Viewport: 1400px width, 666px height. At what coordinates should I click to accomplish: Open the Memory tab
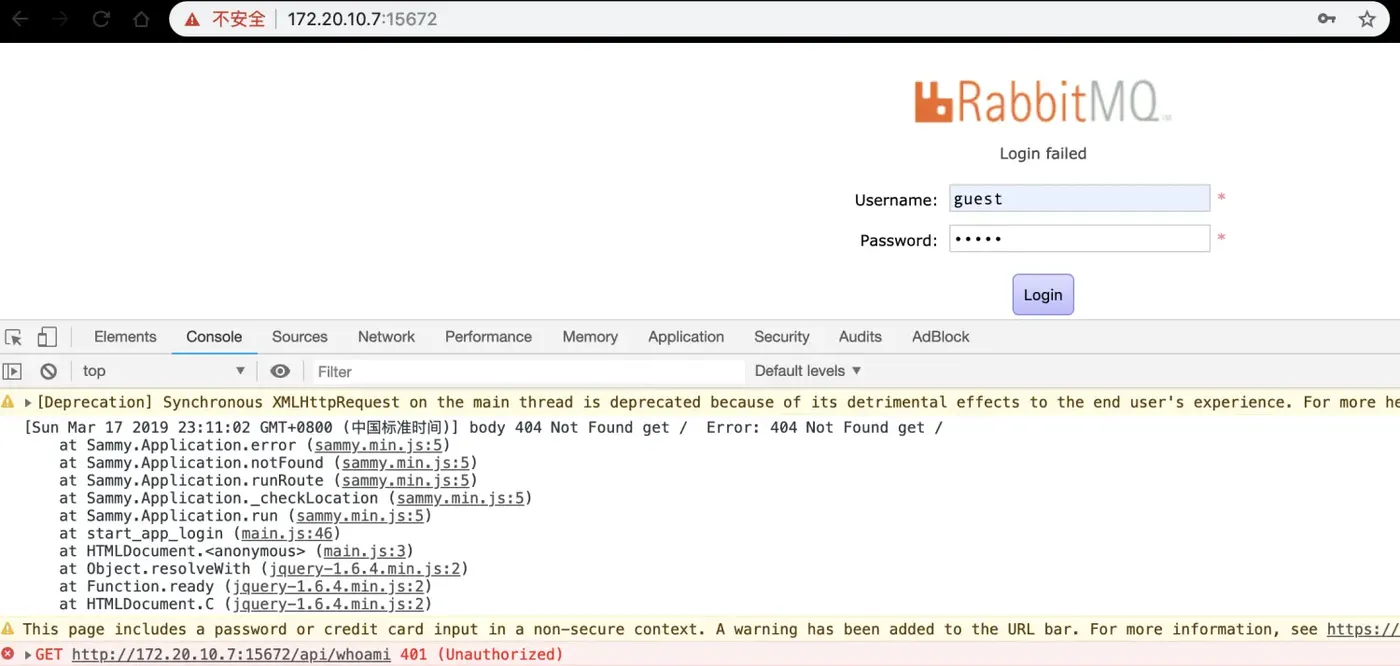(590, 337)
